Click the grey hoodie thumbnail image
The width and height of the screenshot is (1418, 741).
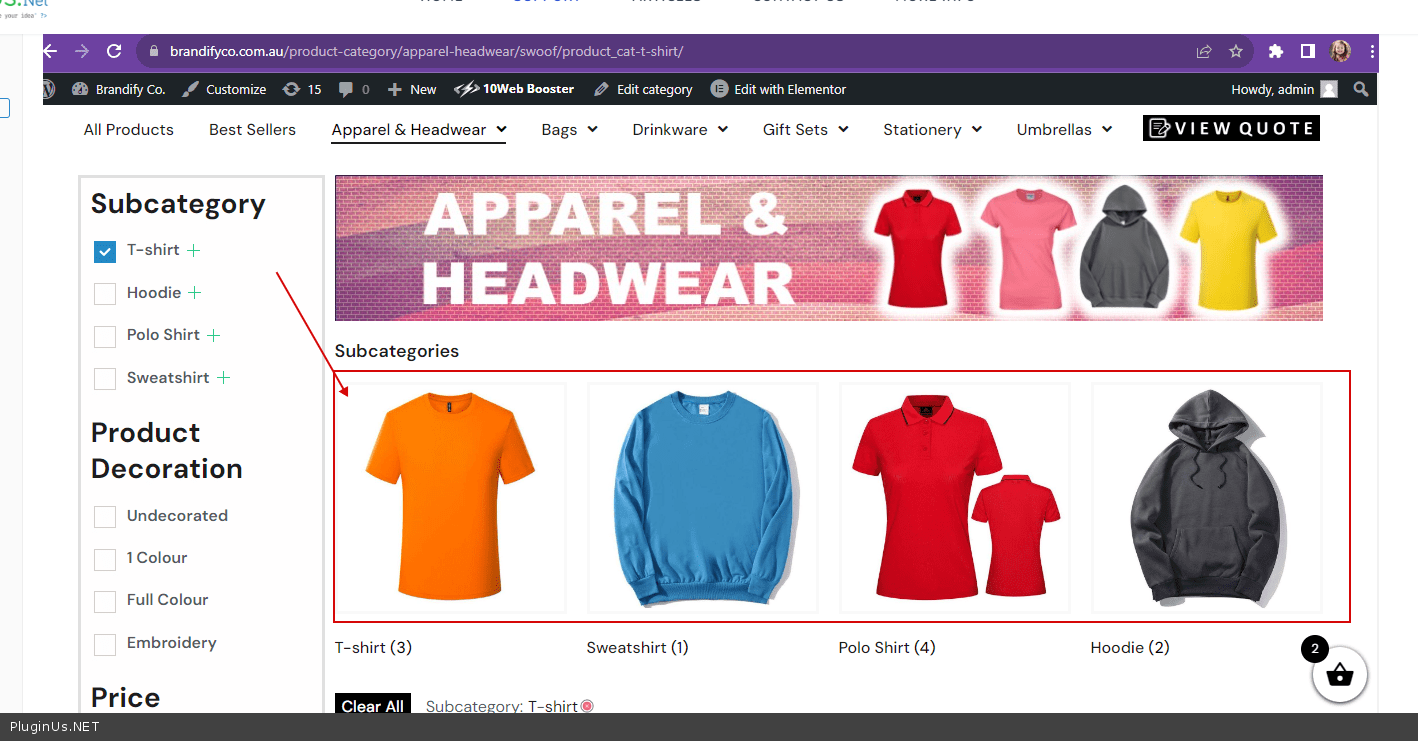(x=1207, y=498)
